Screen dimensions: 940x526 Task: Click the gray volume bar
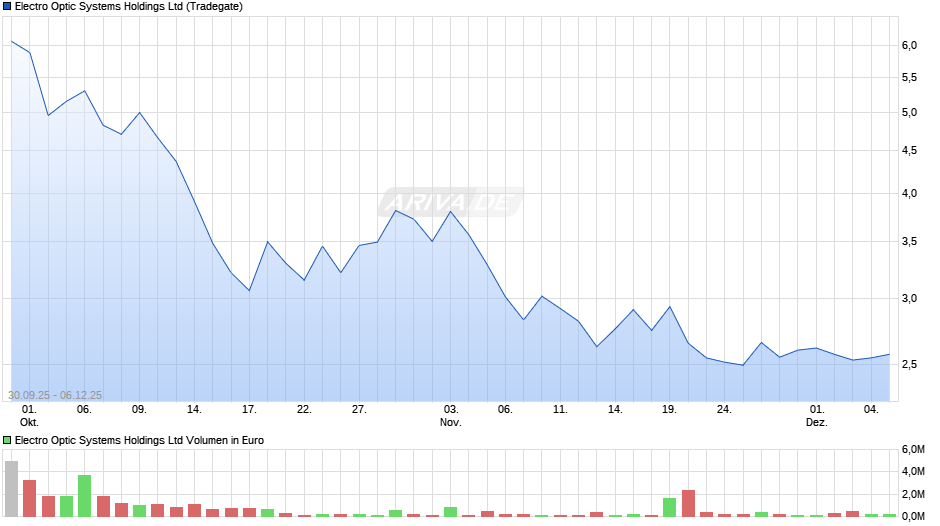11,489
